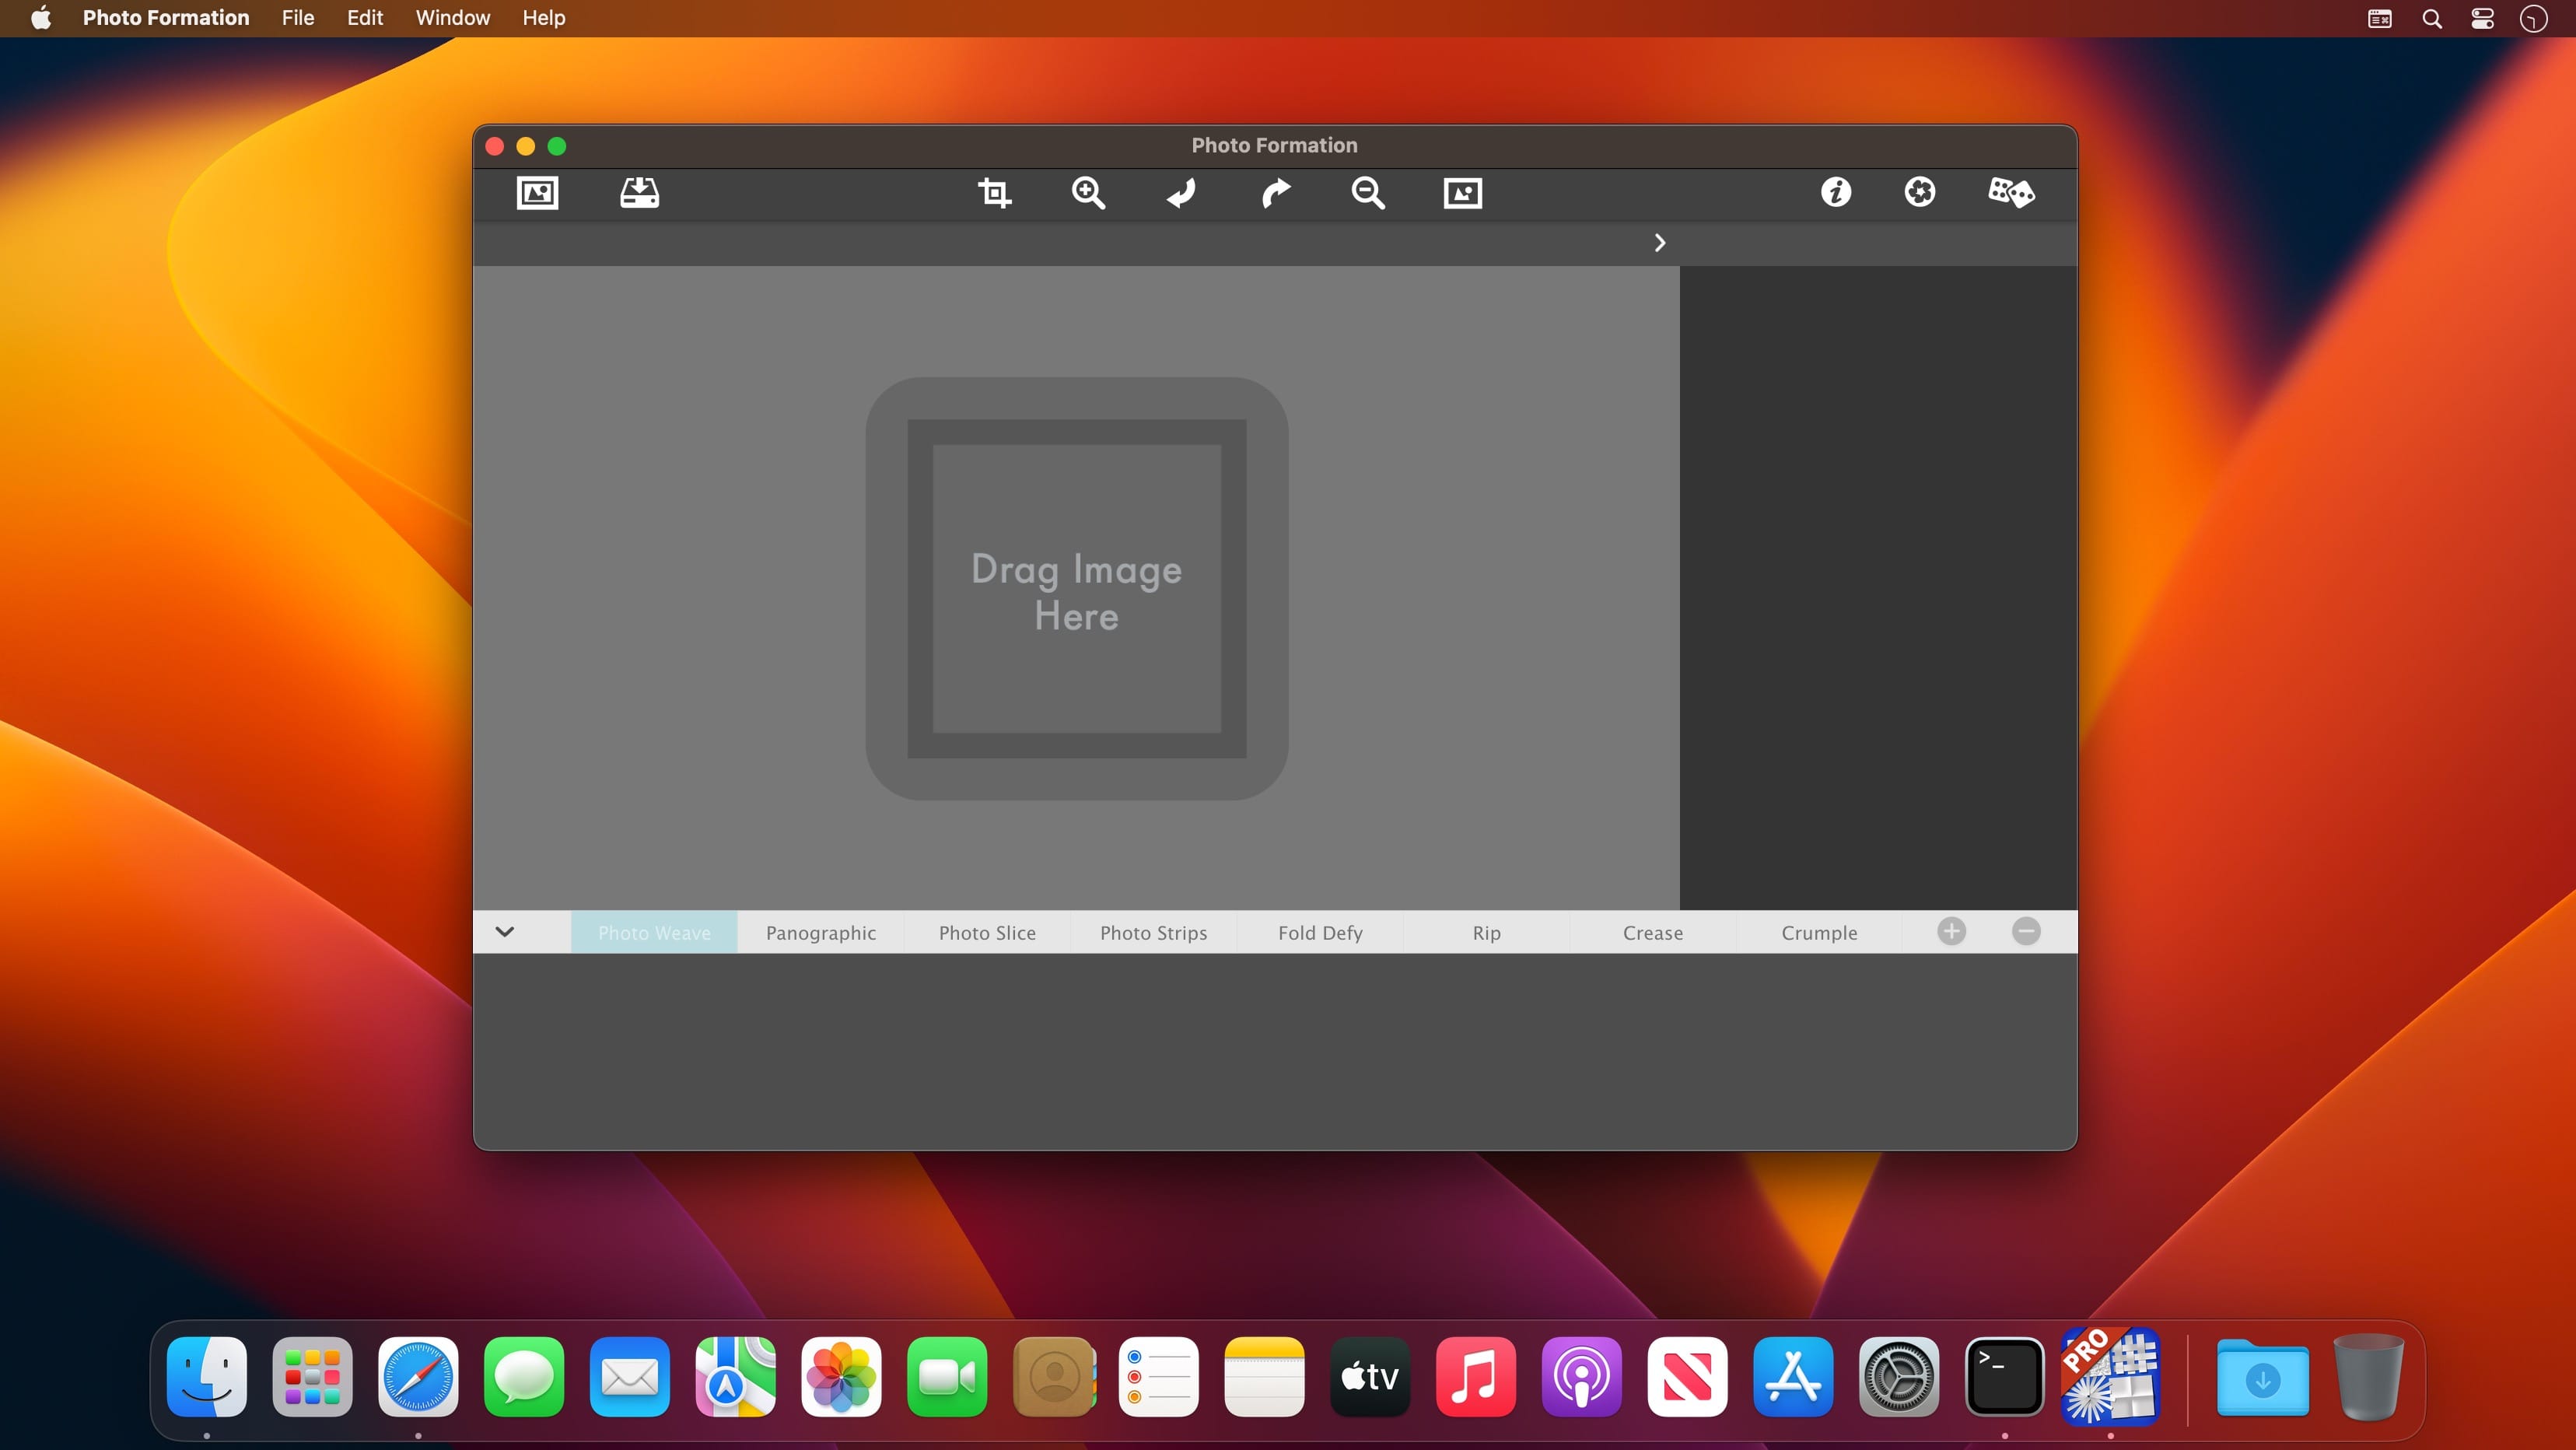Open Control Center in the menu bar
This screenshot has width=2576, height=1450.
(x=2482, y=18)
